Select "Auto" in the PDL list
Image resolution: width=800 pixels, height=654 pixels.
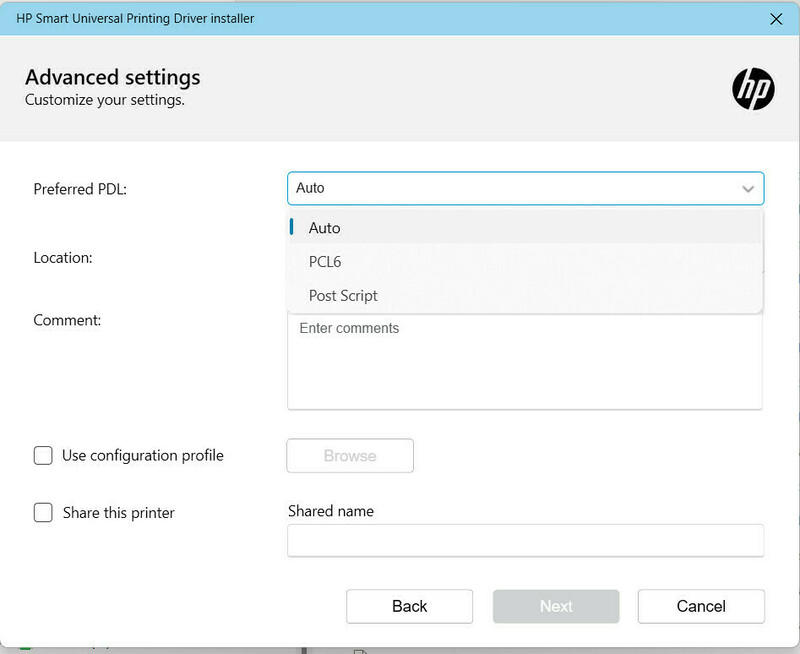(325, 228)
